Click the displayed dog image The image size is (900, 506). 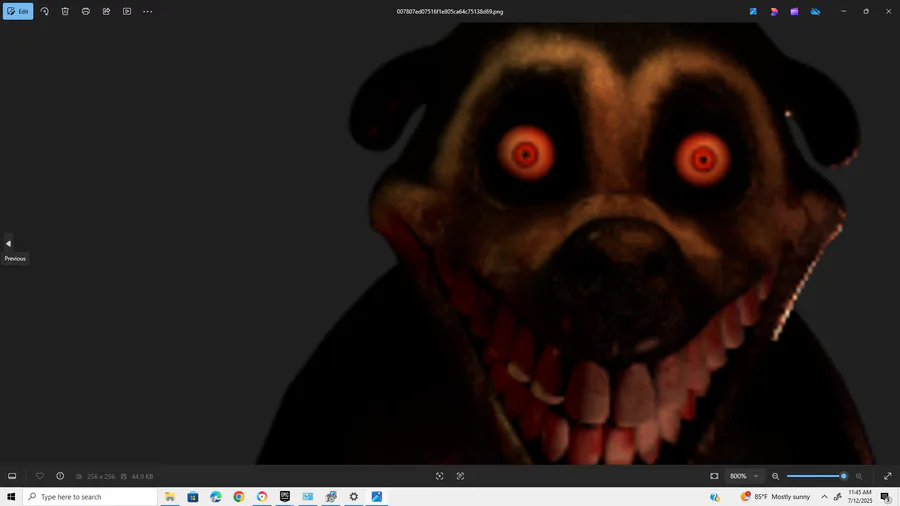click(565, 244)
